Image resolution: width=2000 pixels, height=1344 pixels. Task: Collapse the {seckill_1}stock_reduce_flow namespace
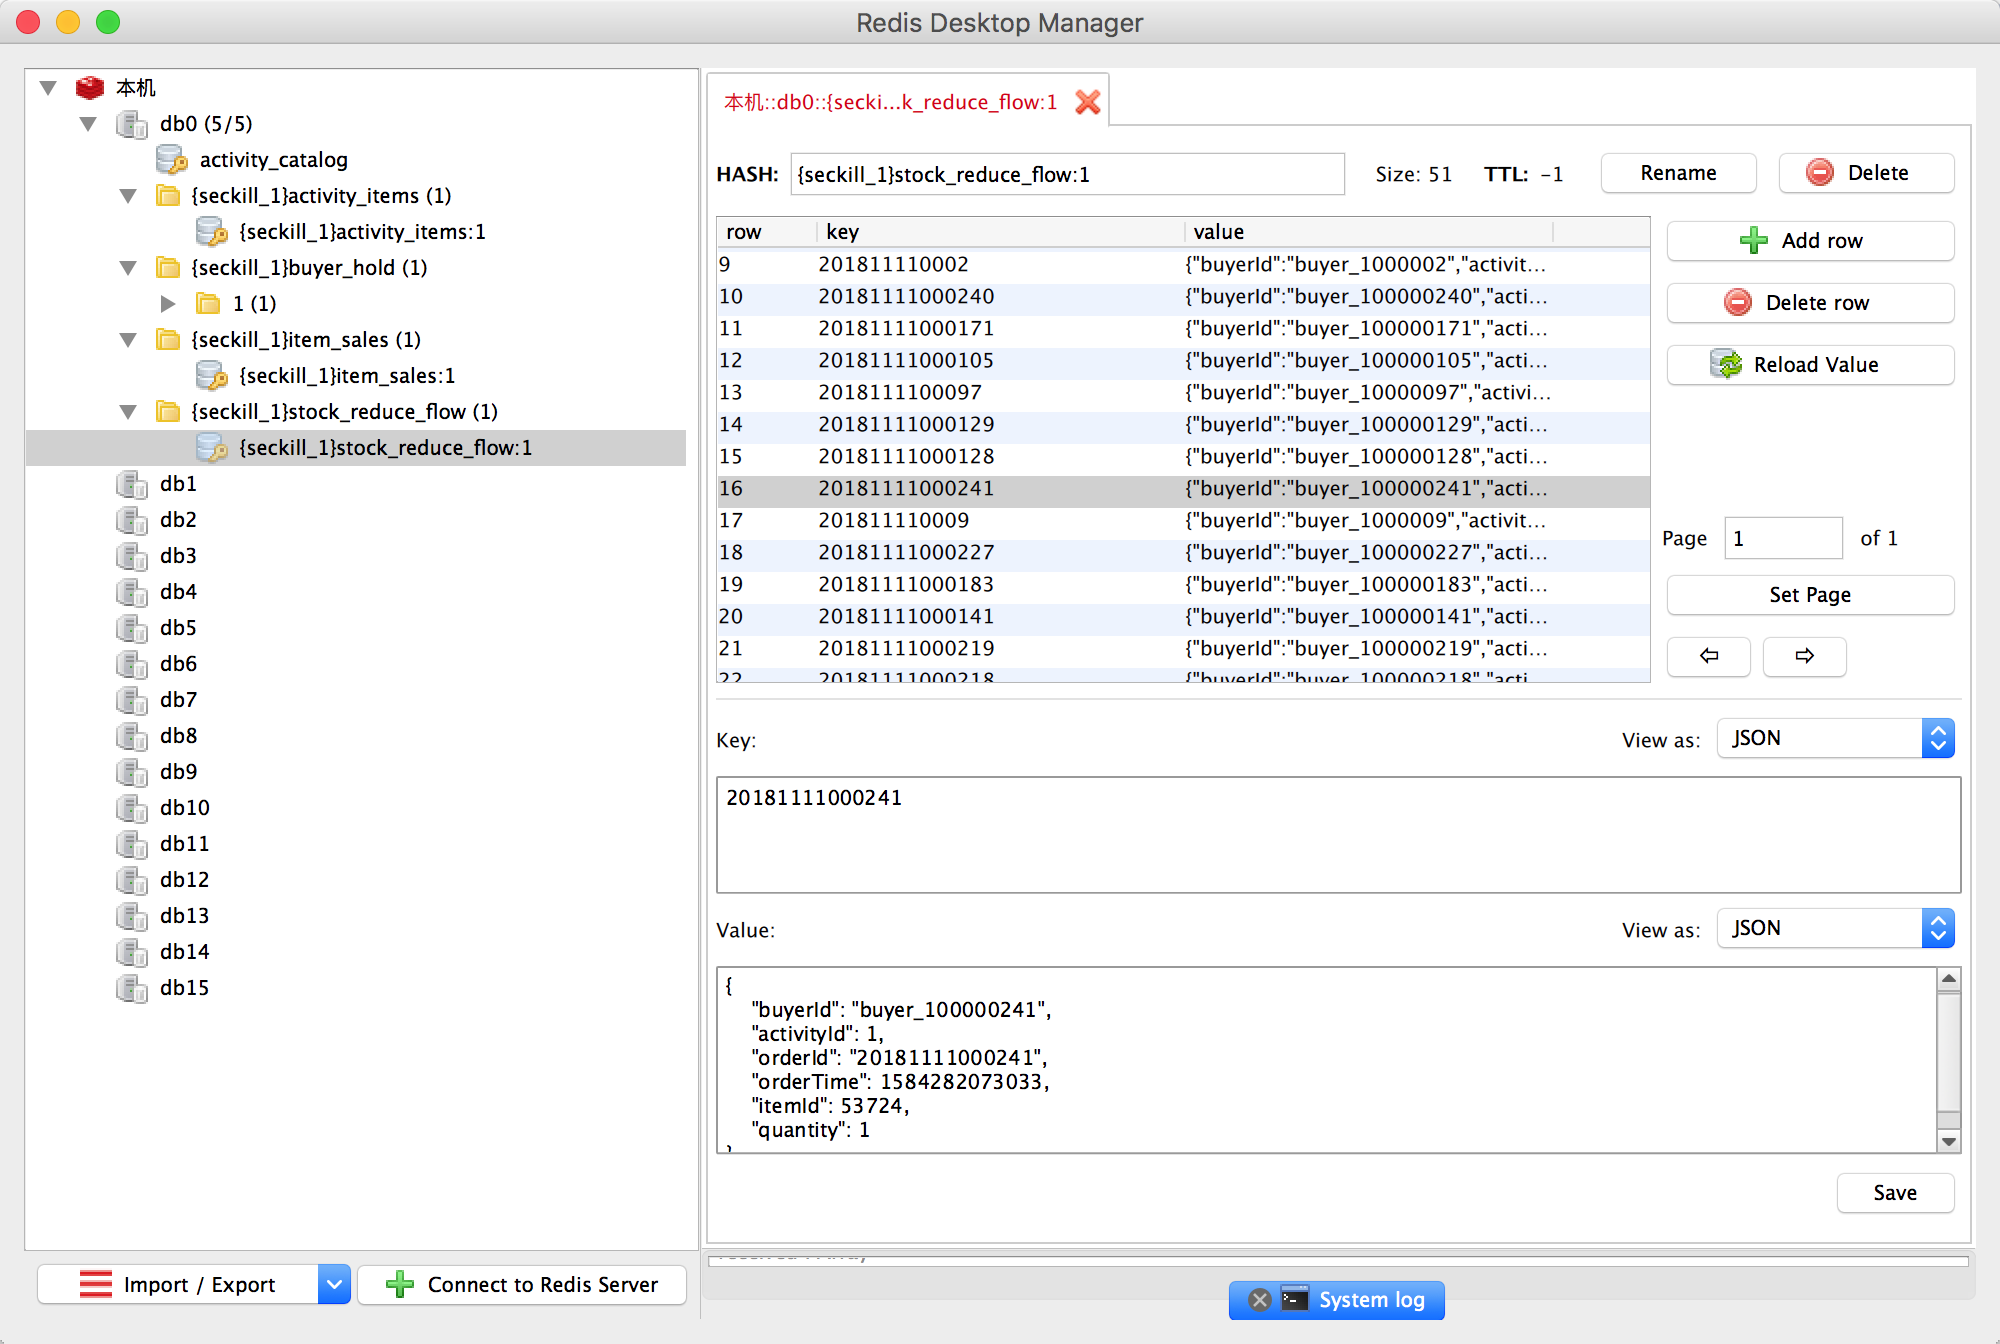[x=128, y=412]
